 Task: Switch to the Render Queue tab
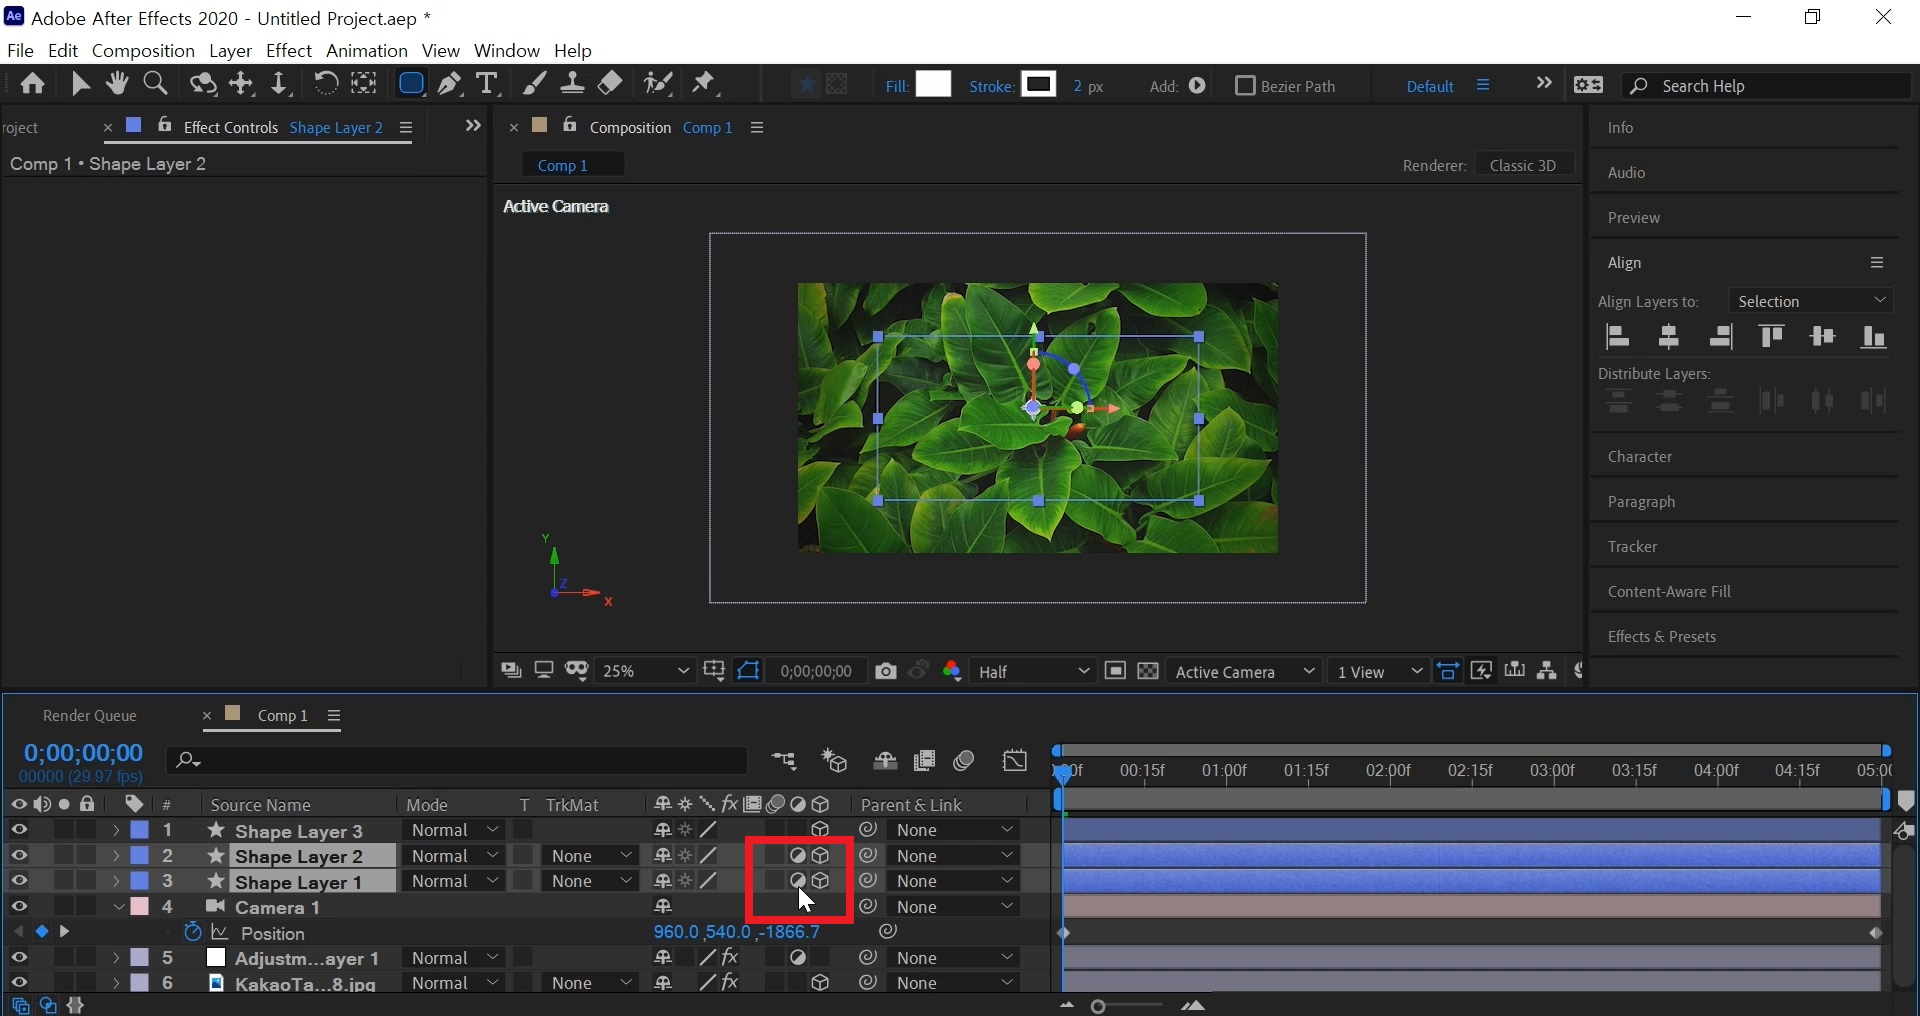89,716
